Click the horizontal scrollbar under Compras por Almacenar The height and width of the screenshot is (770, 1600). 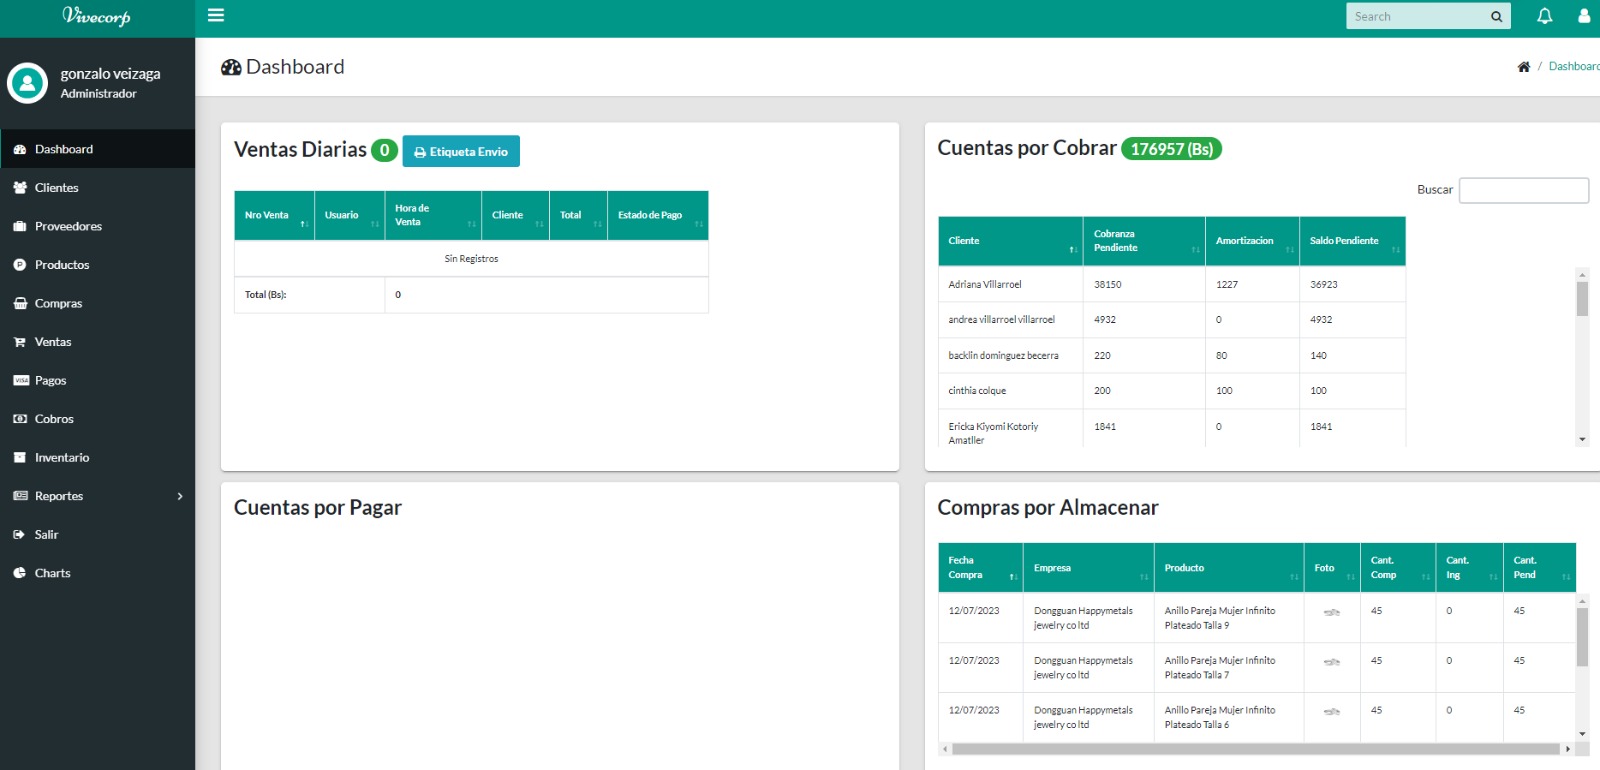pos(1254,749)
